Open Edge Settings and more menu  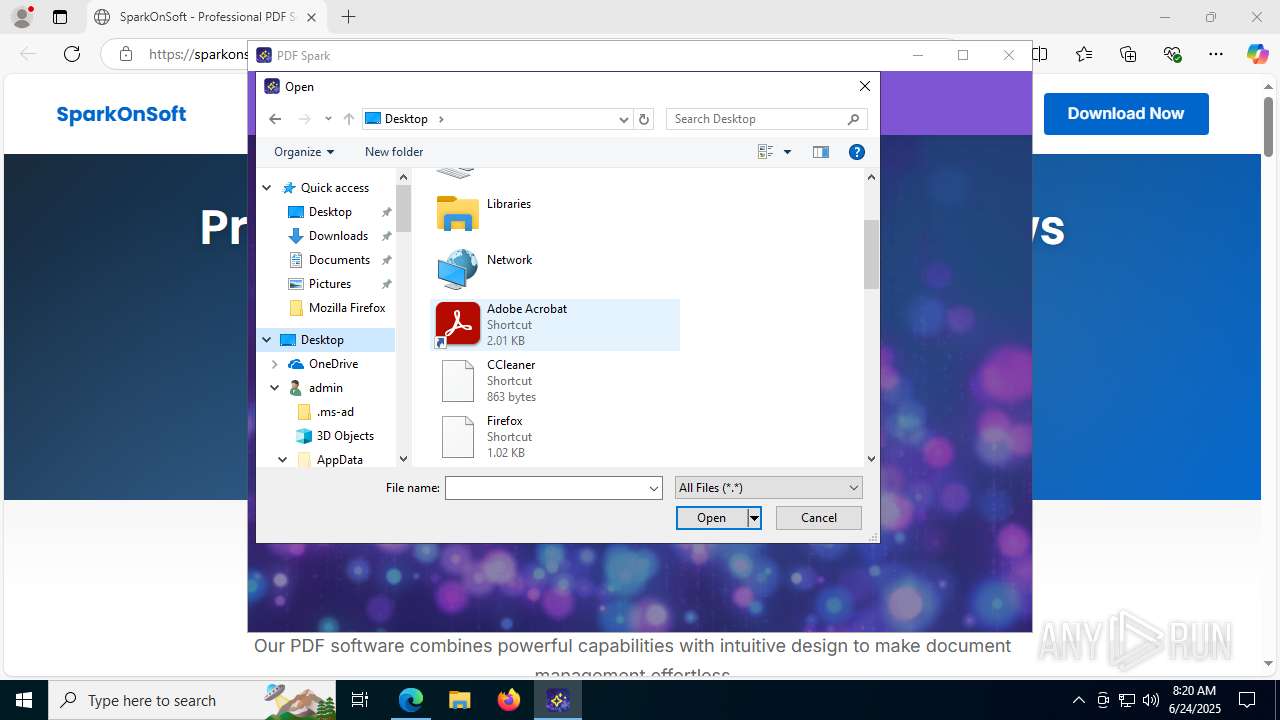[x=1216, y=54]
